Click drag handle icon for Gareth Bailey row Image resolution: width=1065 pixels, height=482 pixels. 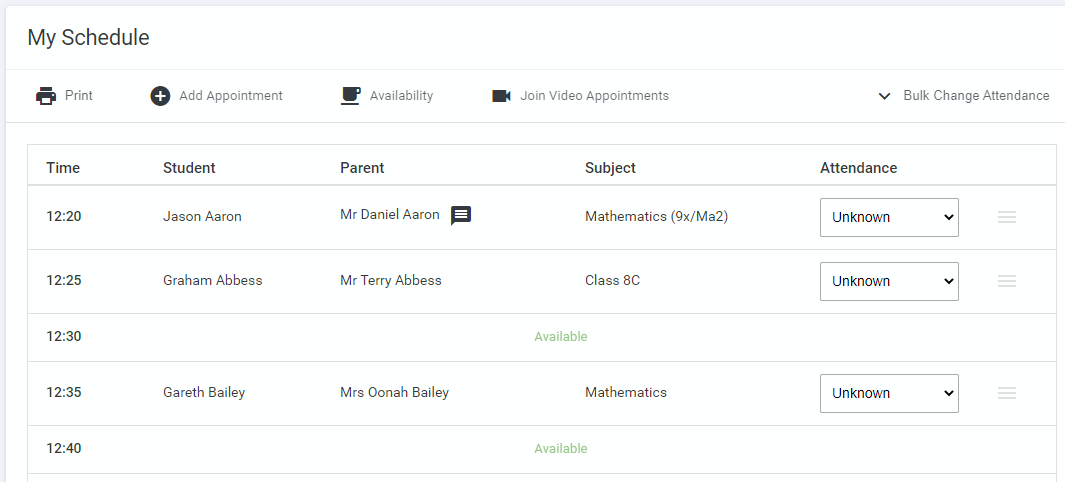[1007, 393]
